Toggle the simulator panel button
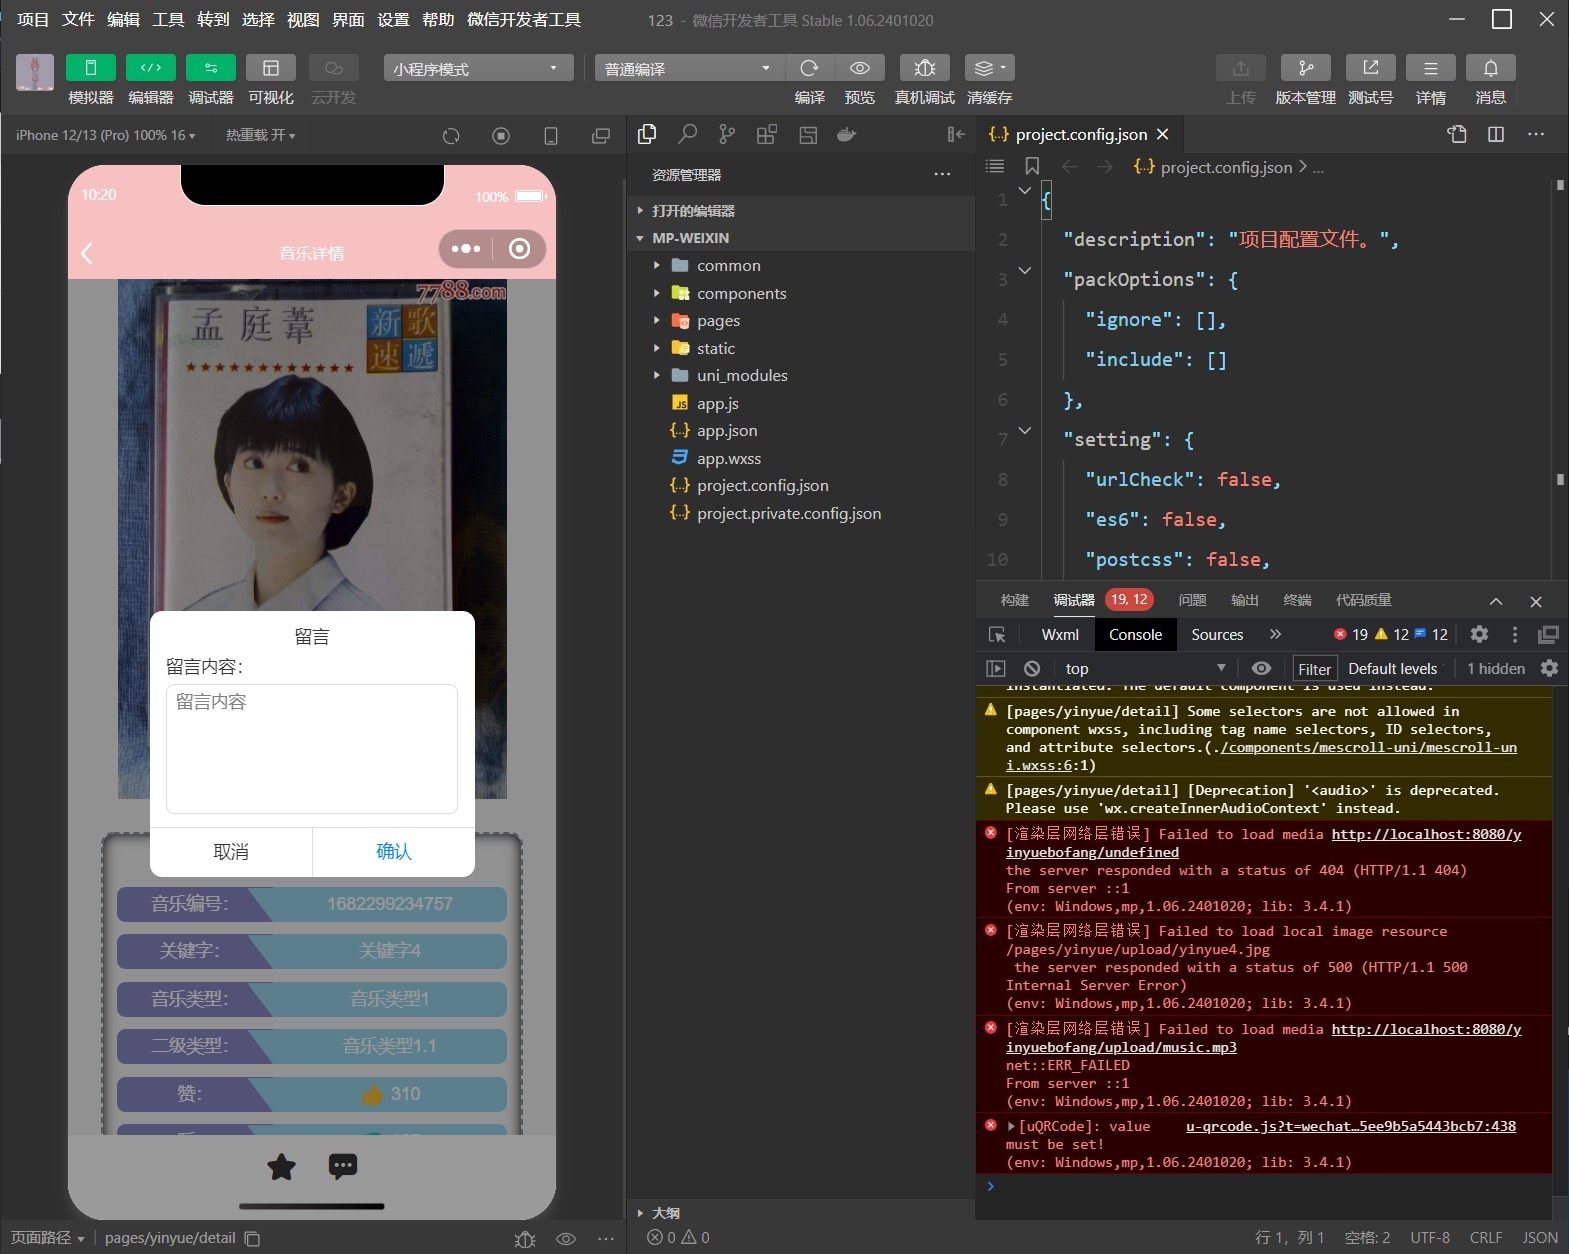This screenshot has width=1569, height=1254. click(x=91, y=68)
